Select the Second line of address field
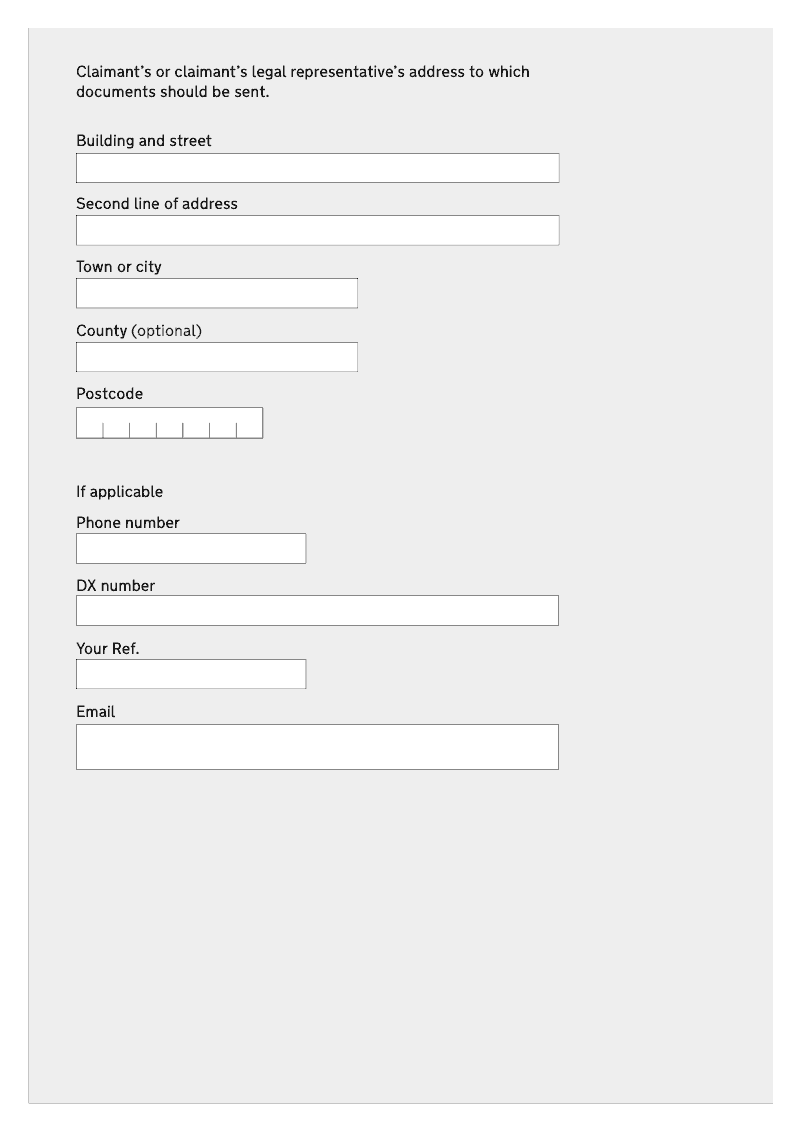 pyautogui.click(x=318, y=231)
